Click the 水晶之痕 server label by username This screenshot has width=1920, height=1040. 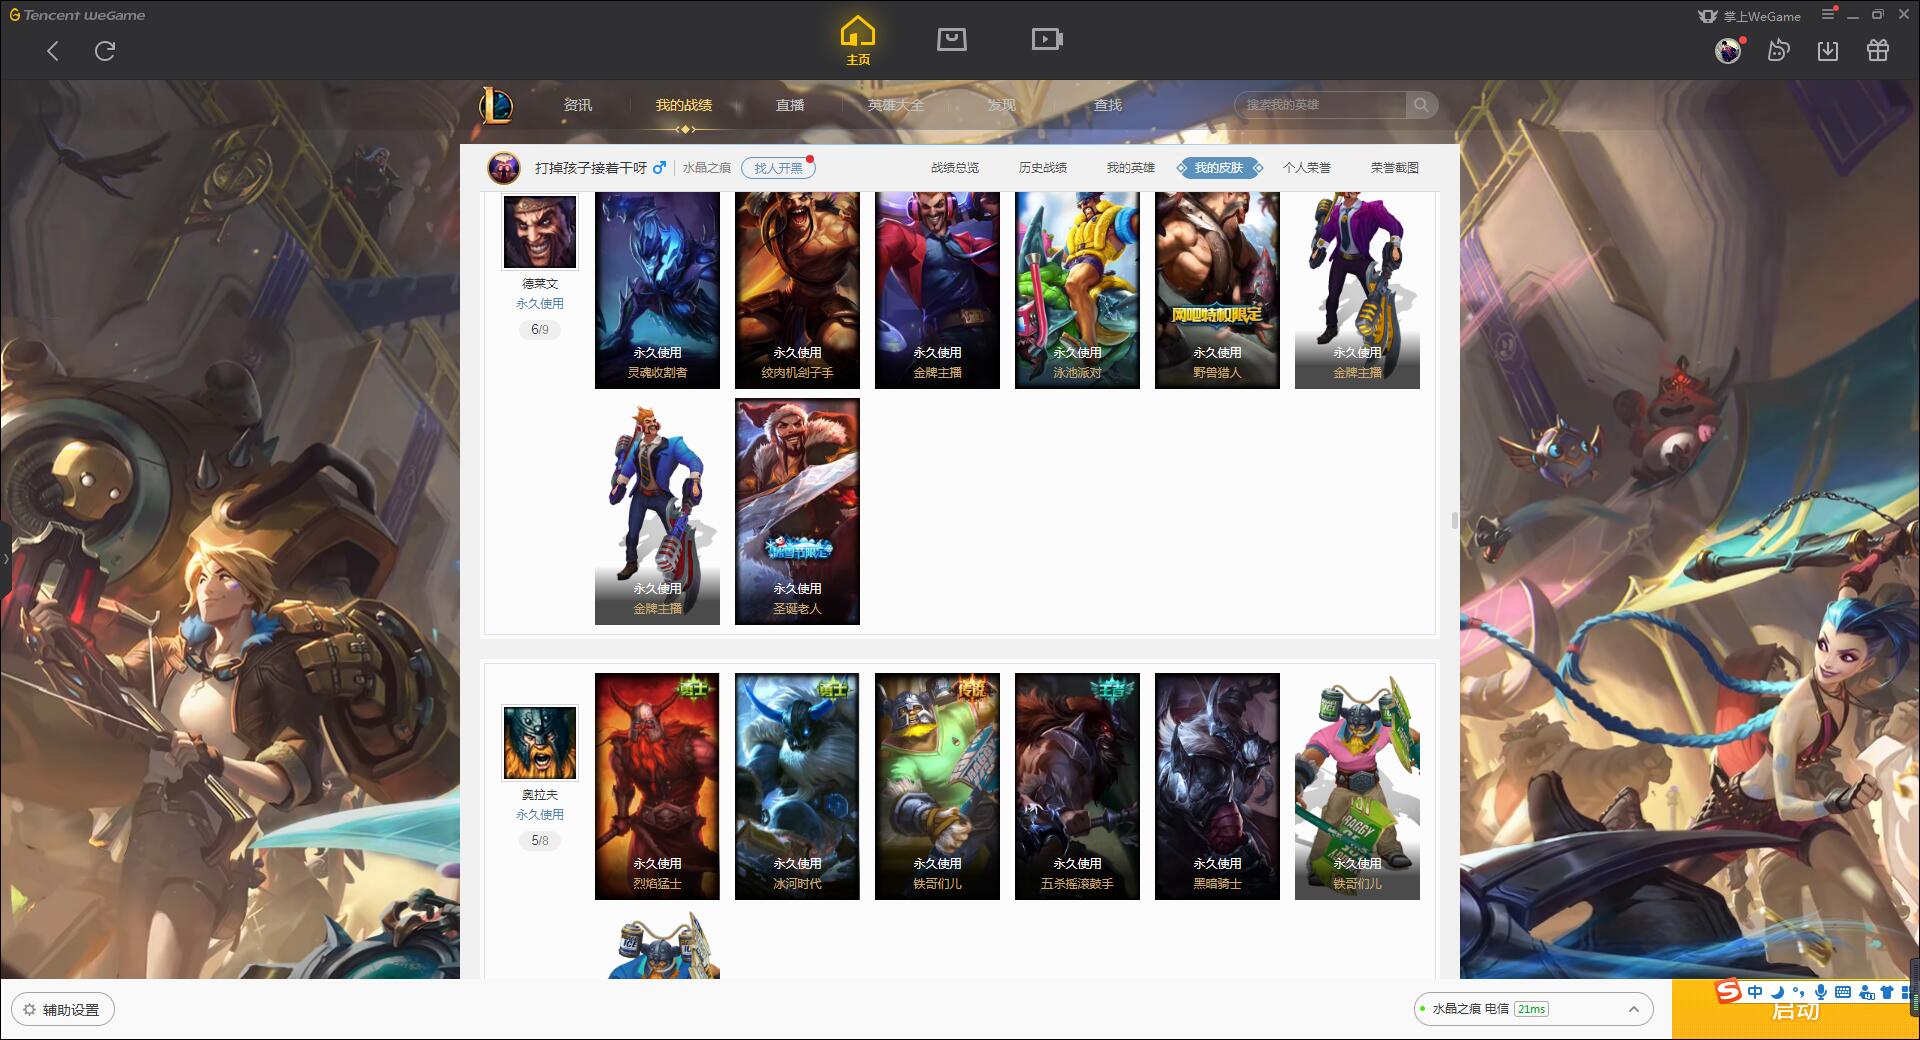(x=707, y=168)
